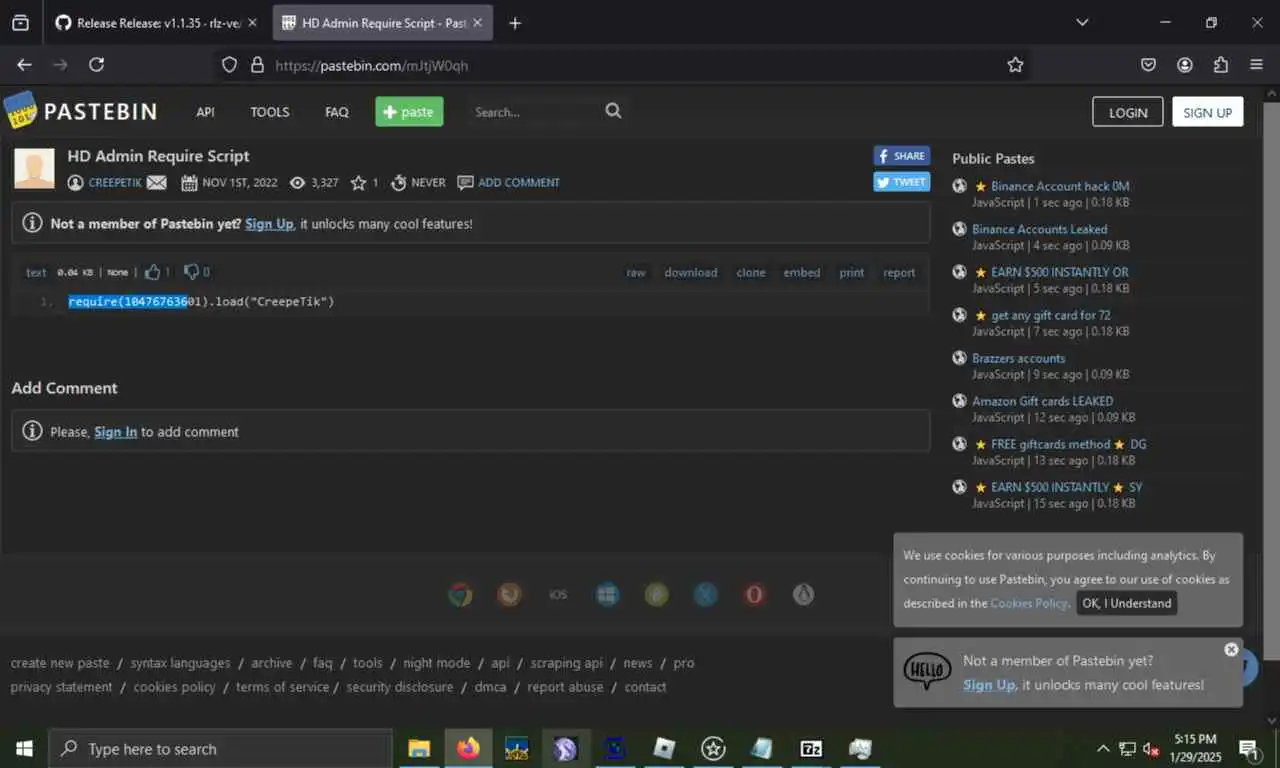Click the LOGIN button
Image resolution: width=1280 pixels, height=768 pixels.
1127,112
